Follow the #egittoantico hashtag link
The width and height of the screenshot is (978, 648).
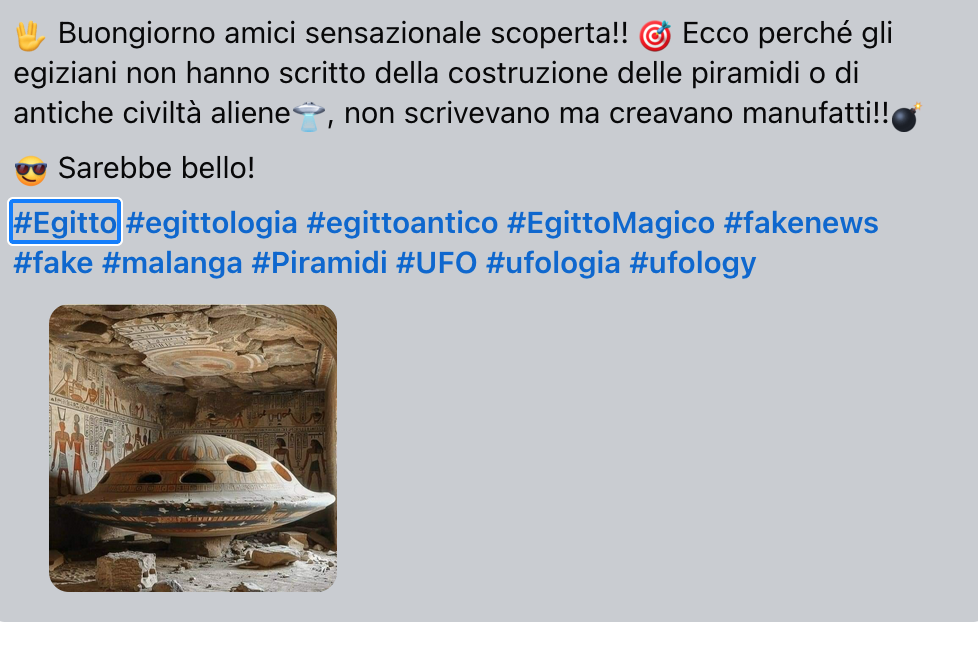[402, 223]
